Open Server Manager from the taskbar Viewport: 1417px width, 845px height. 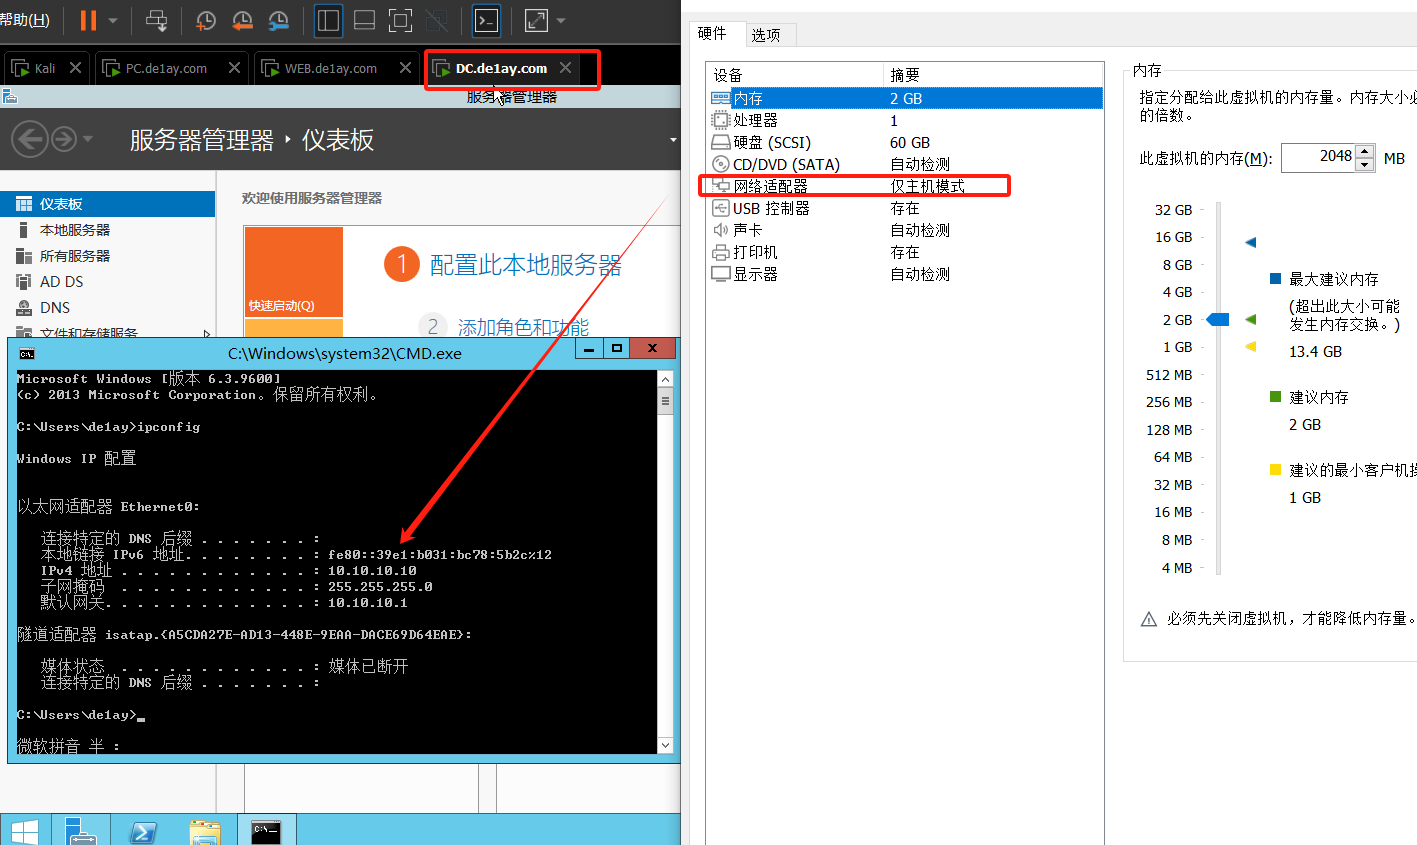tap(80, 830)
